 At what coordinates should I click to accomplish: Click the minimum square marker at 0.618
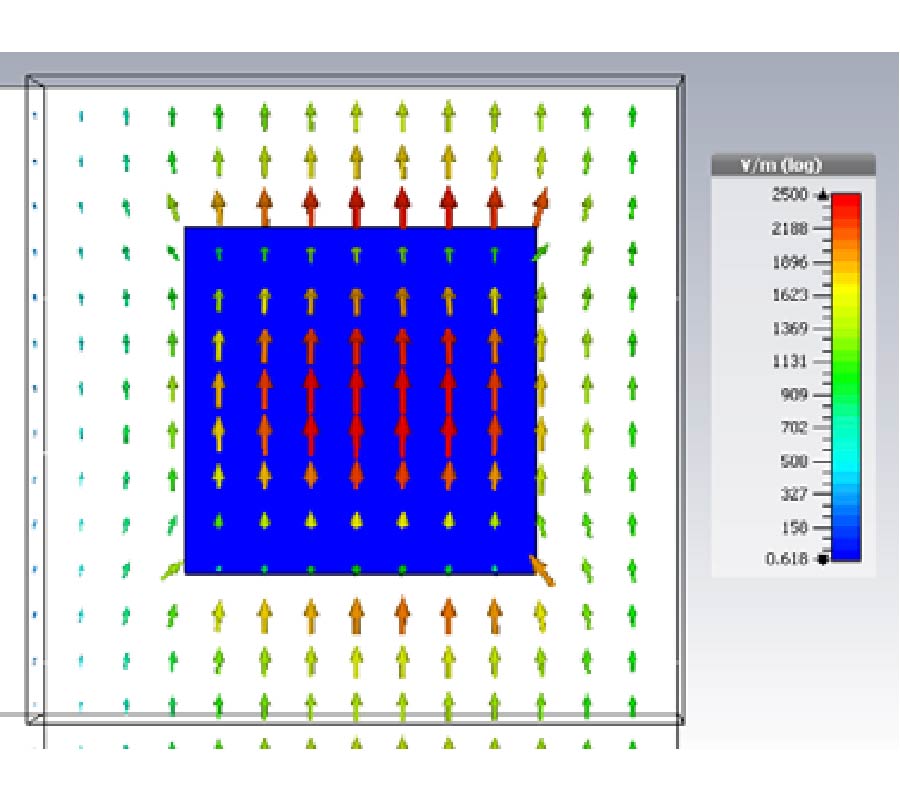coord(823,559)
